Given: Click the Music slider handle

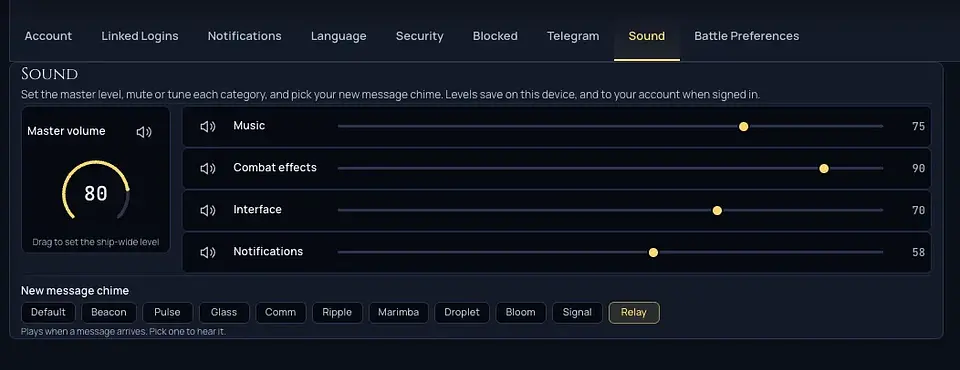Looking at the screenshot, I should tap(743, 127).
